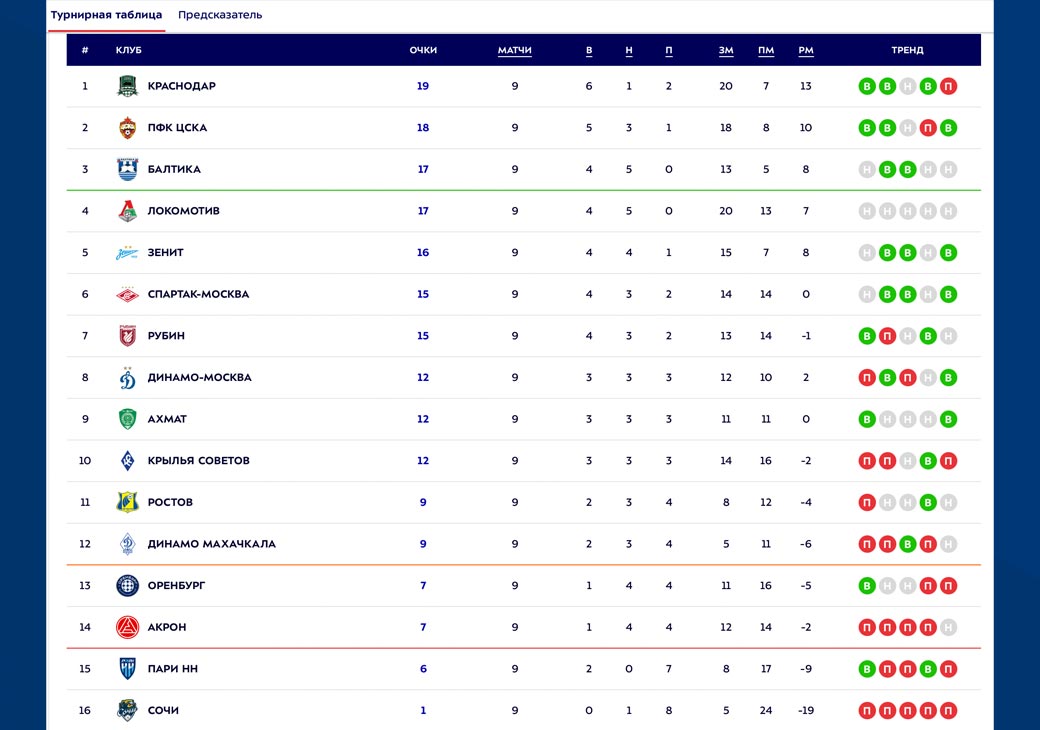Screen dimensions: 1040x730
Task: Select the Турнирная таблица tab
Action: click(106, 15)
